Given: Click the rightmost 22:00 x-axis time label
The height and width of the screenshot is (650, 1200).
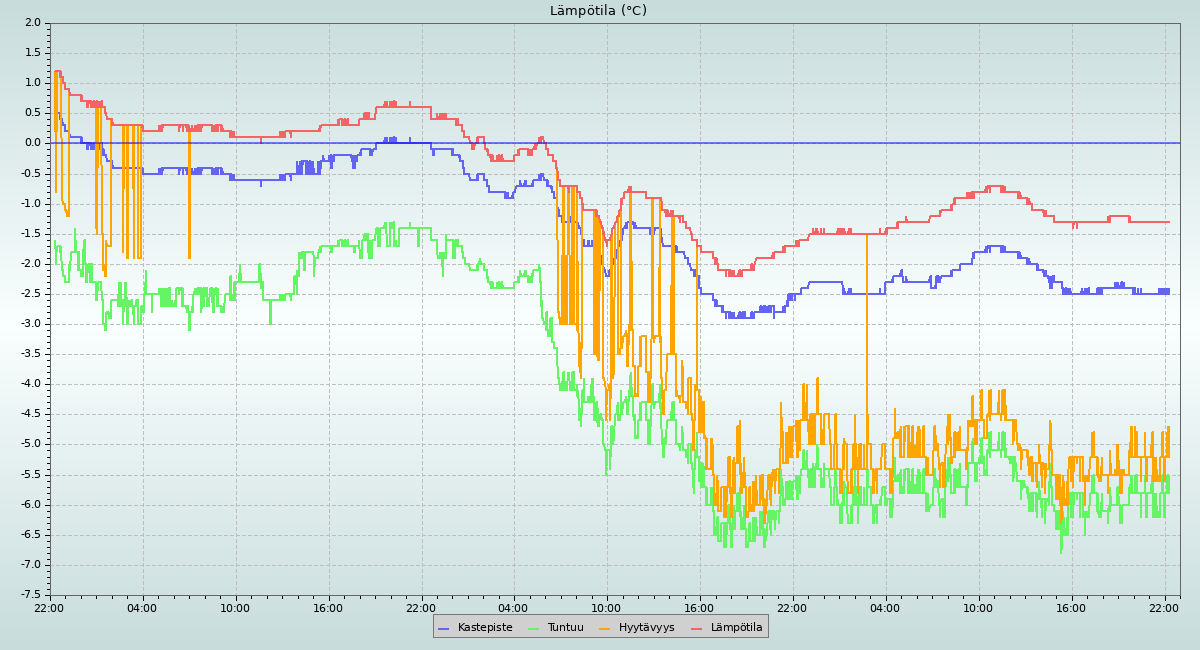Looking at the screenshot, I should coord(1164,608).
